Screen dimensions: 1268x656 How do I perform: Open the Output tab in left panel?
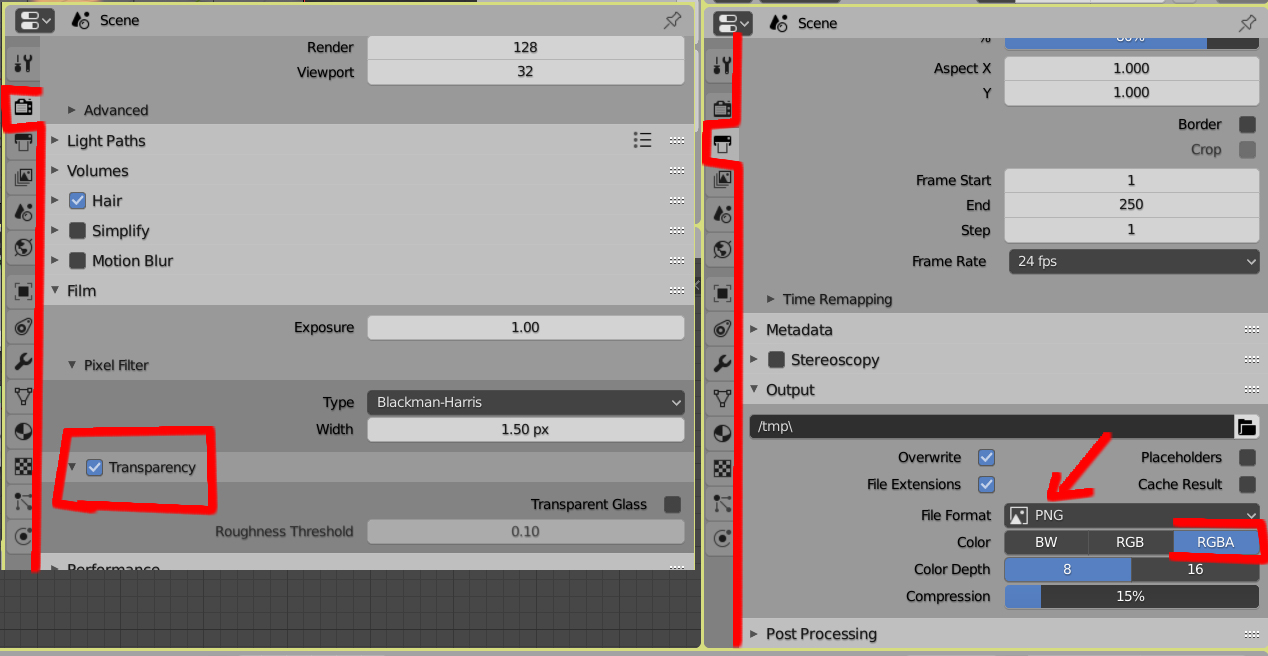24,142
